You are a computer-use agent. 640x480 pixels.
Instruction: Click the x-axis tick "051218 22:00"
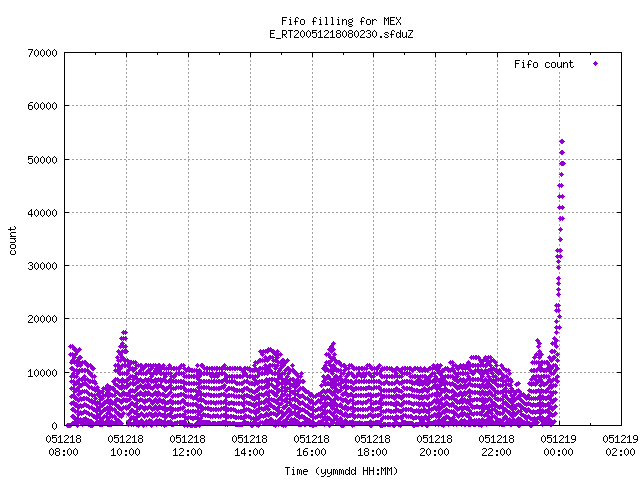[496, 446]
